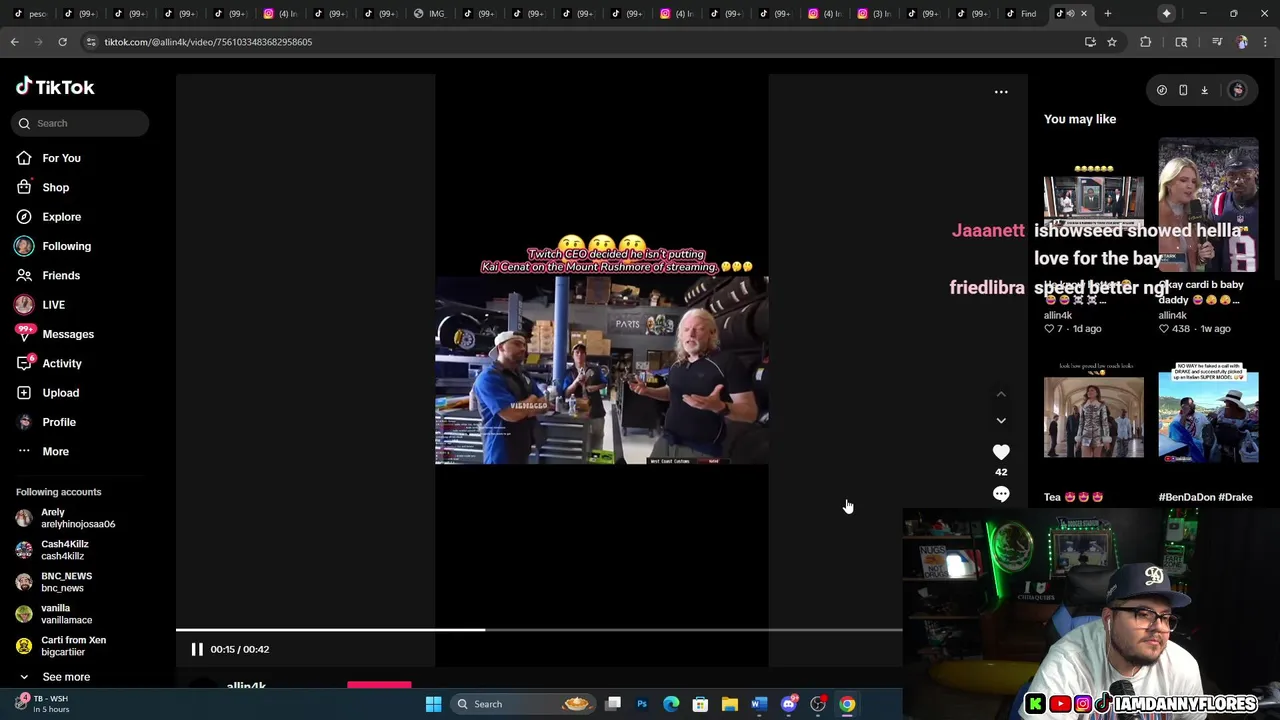The image size is (1280, 720).
Task: Go to next video with down chevron
Action: [x=1001, y=421]
